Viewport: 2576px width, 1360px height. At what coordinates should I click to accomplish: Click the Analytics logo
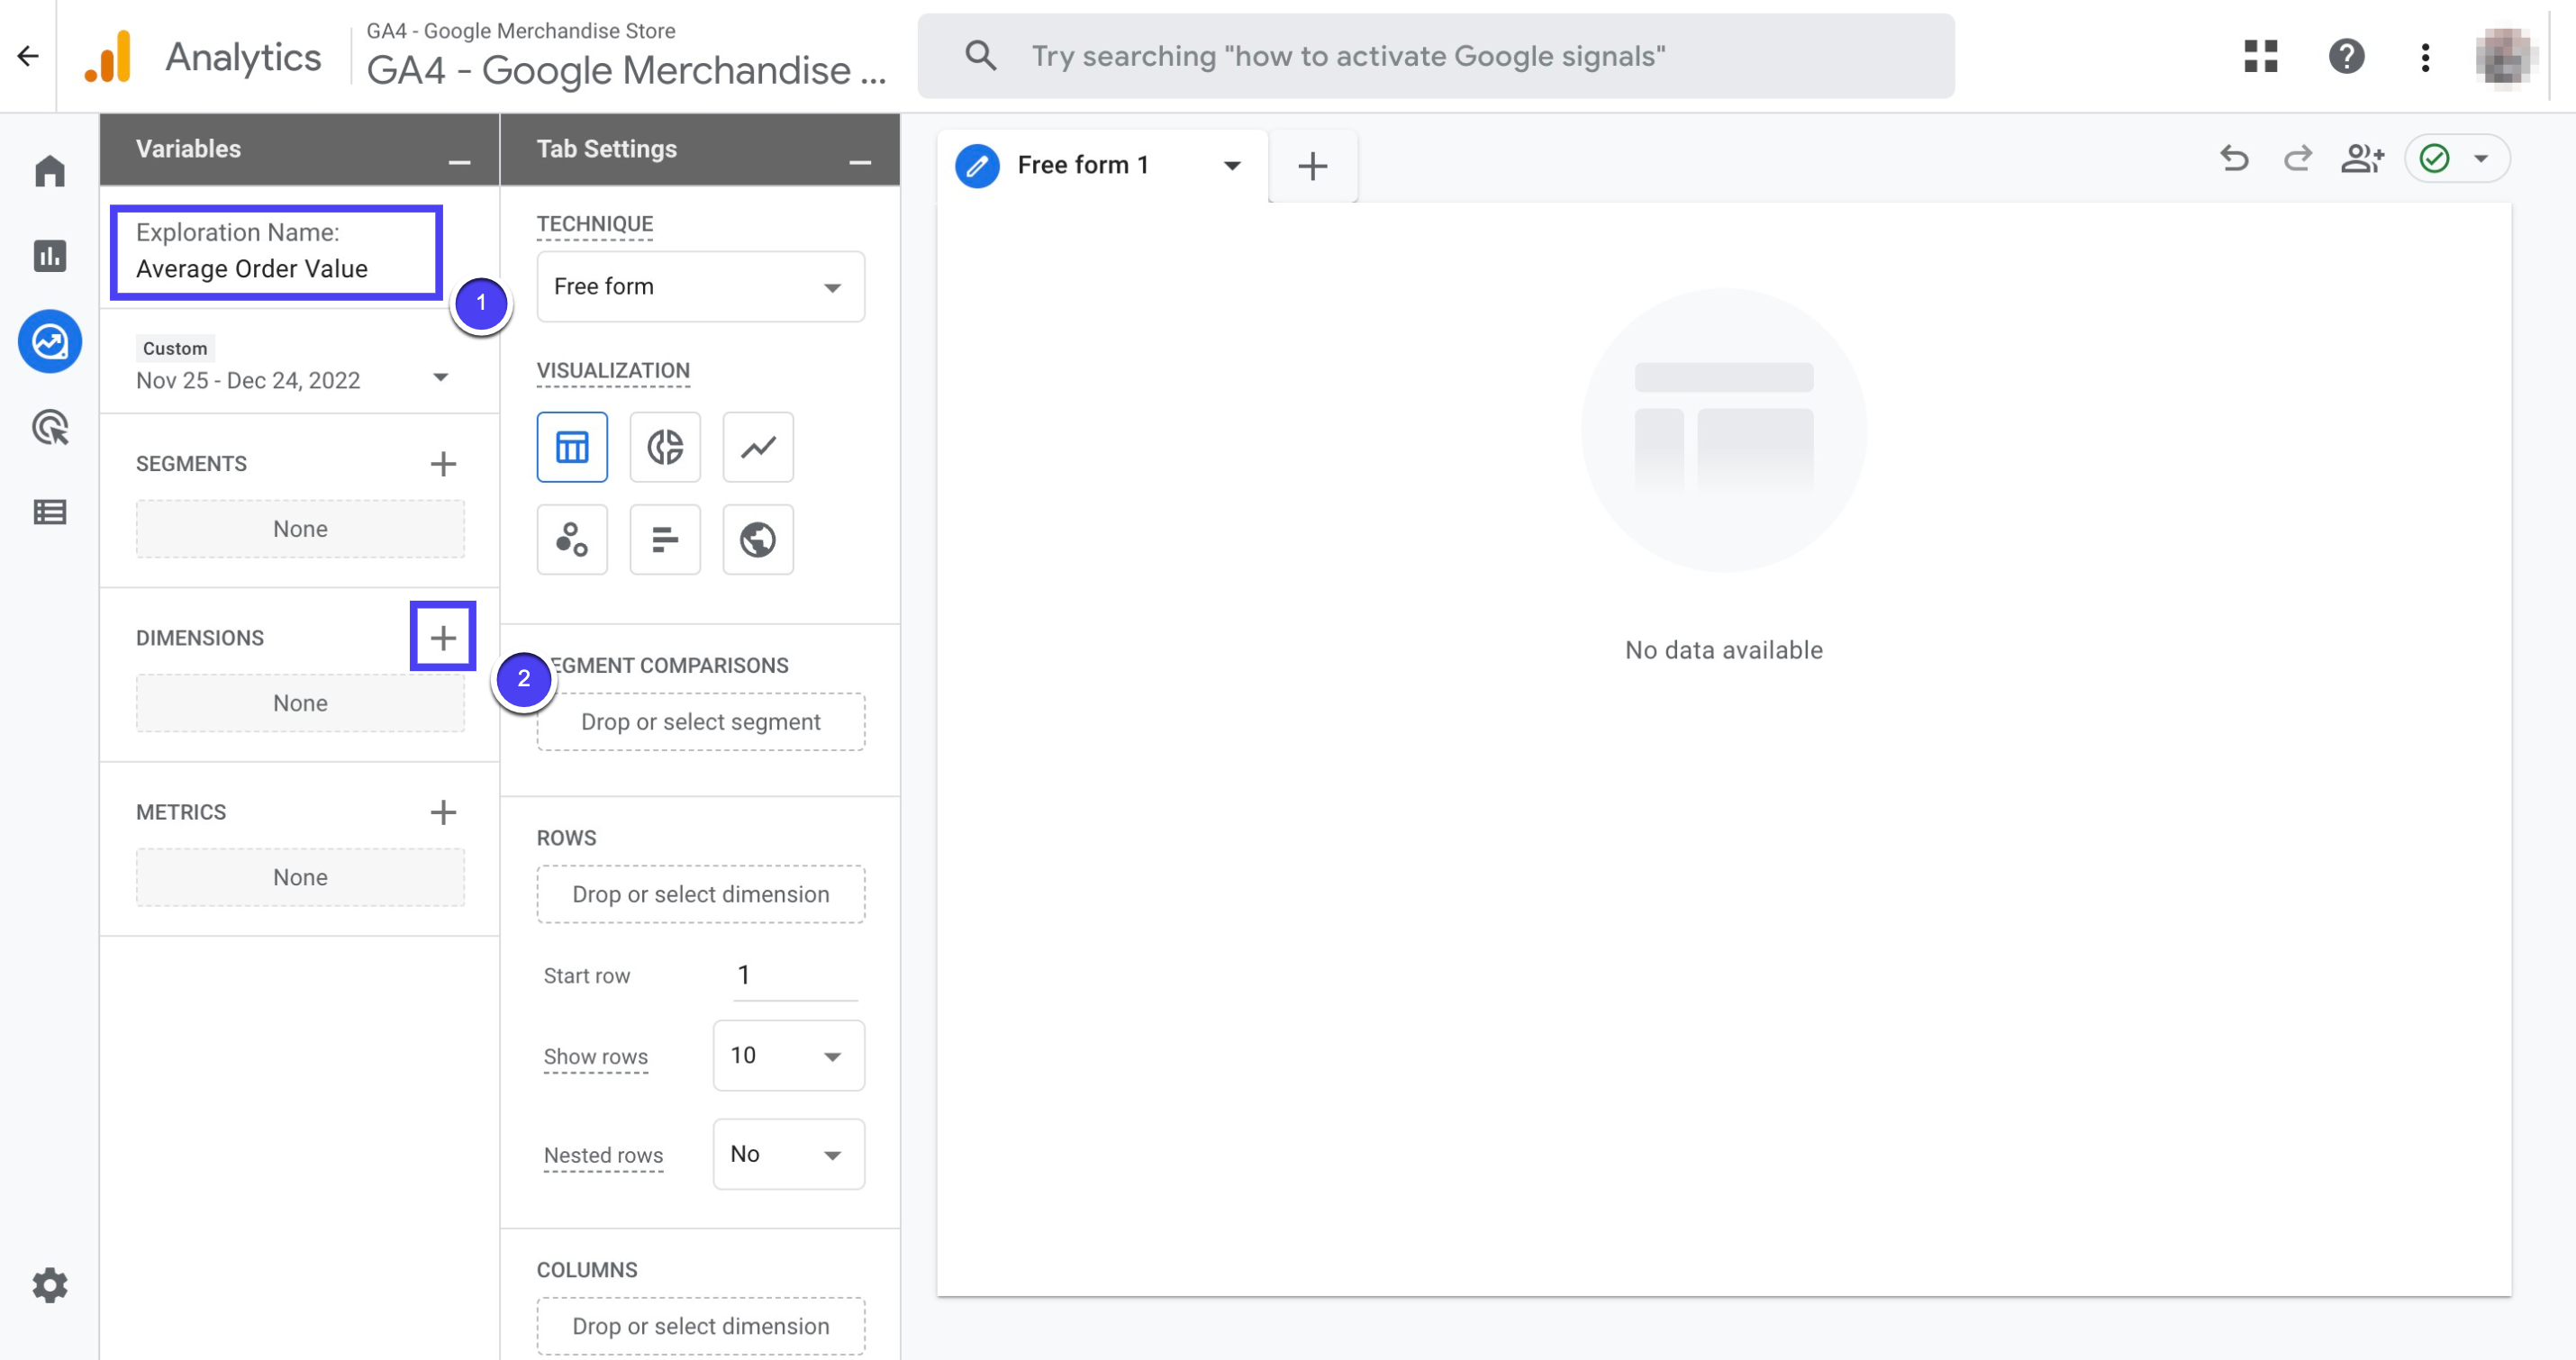click(x=108, y=56)
